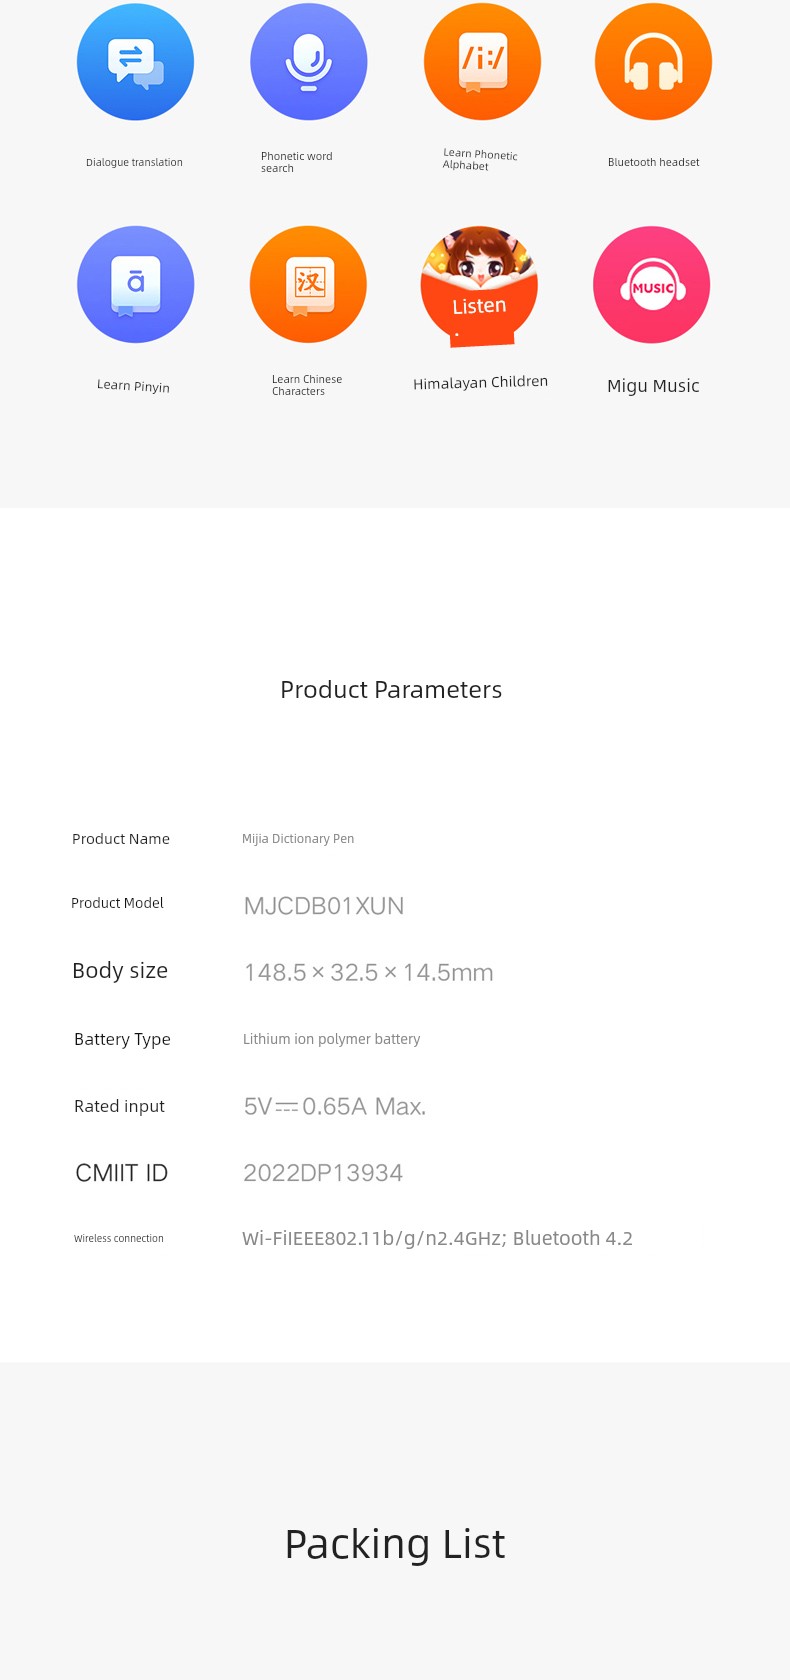Select the Phonetic word search microphone icon

click(x=308, y=62)
